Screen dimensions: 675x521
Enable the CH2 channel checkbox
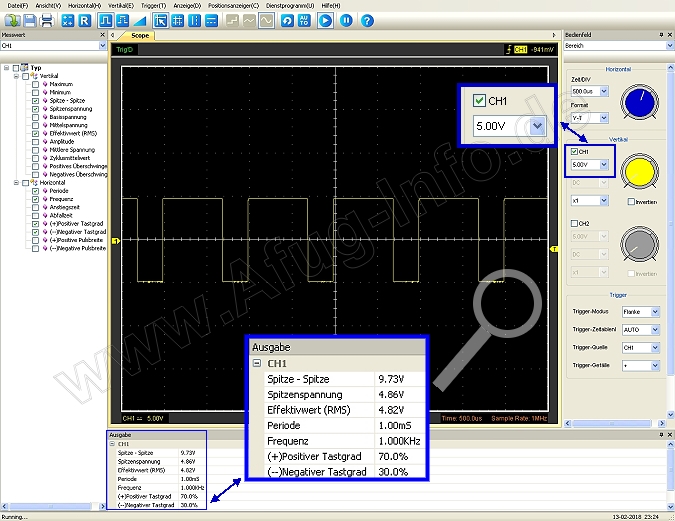click(x=574, y=223)
